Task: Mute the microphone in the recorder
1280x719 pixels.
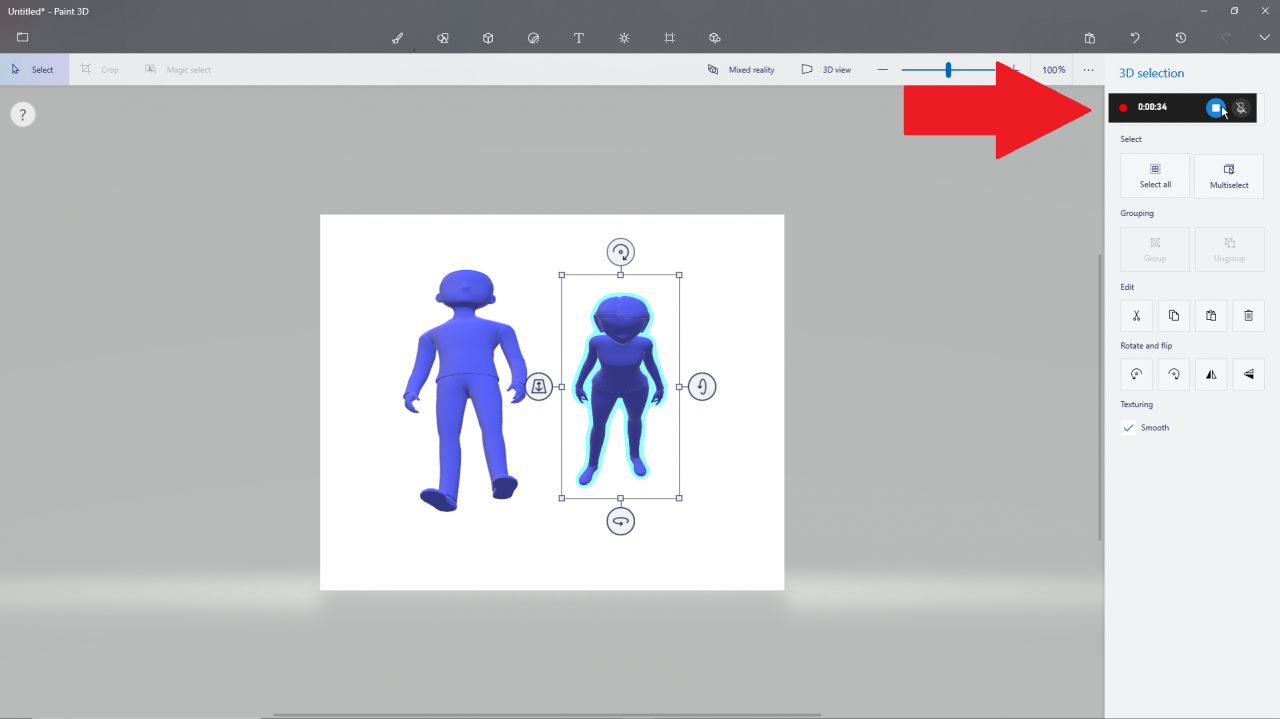Action: coord(1242,108)
